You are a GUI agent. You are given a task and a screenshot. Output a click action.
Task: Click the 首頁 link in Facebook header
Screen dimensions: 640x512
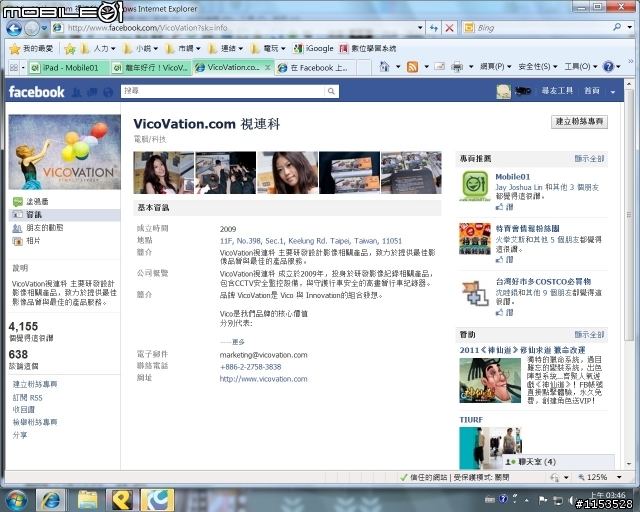click(591, 91)
